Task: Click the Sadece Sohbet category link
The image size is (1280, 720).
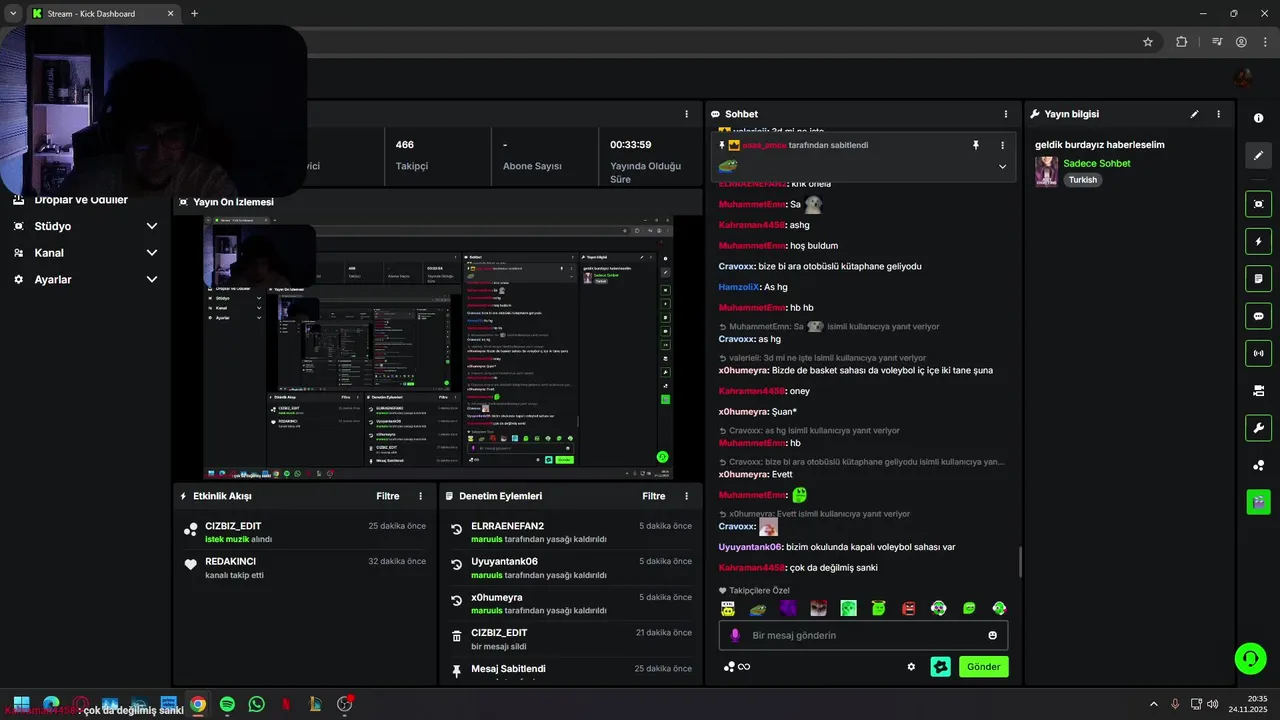Action: tap(1097, 163)
